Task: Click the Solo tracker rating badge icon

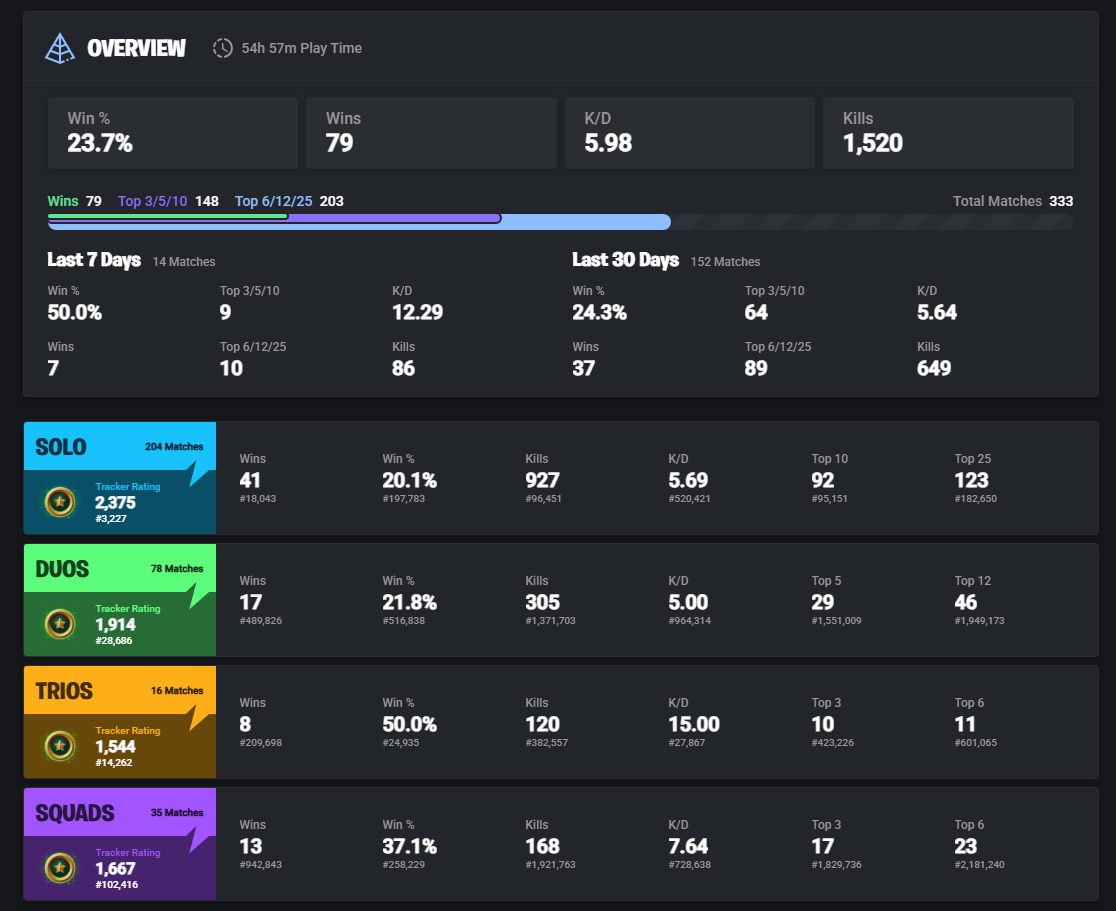Action: point(60,502)
